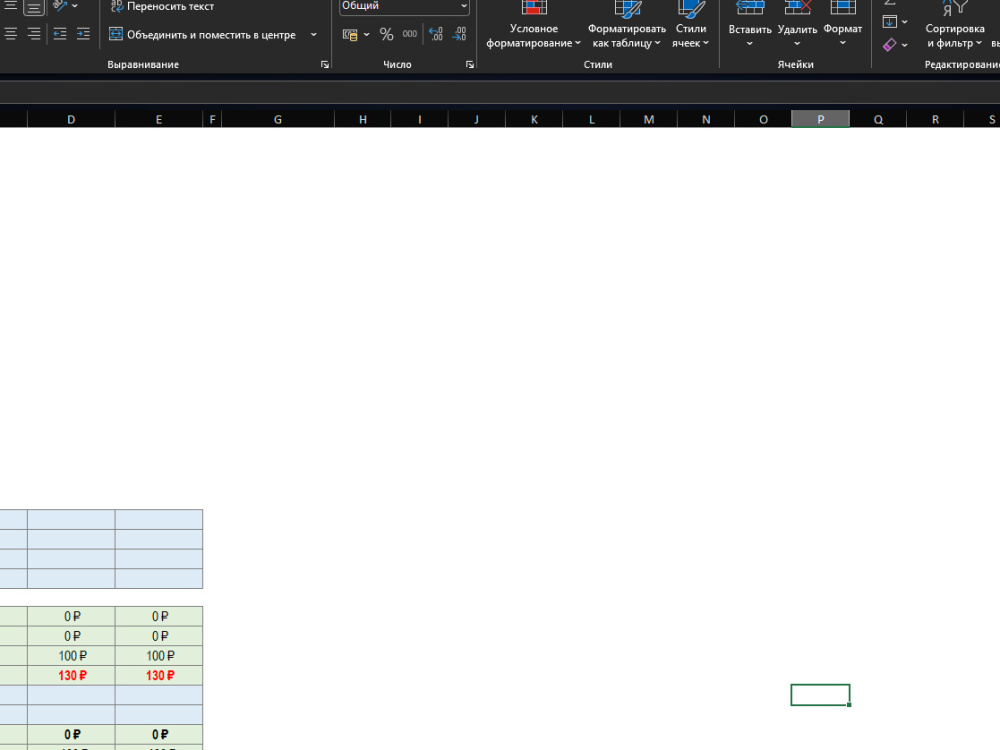The height and width of the screenshot is (750, 1000).
Task: Select column D header
Action: click(x=71, y=119)
